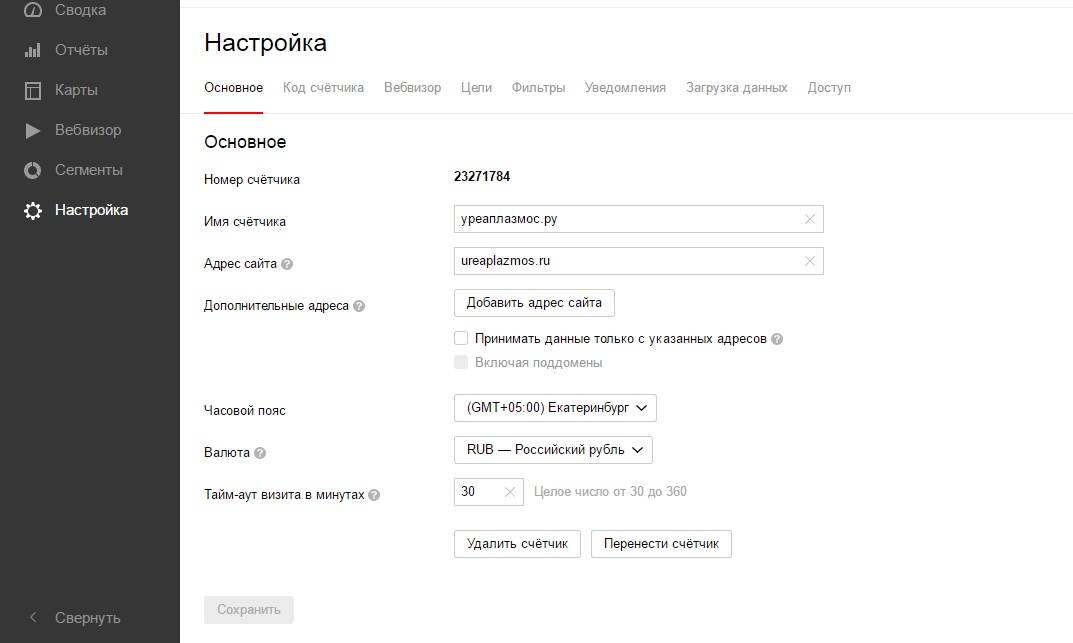The width and height of the screenshot is (1073, 643).
Task: Click the Удалить счётчик button
Action: click(517, 544)
